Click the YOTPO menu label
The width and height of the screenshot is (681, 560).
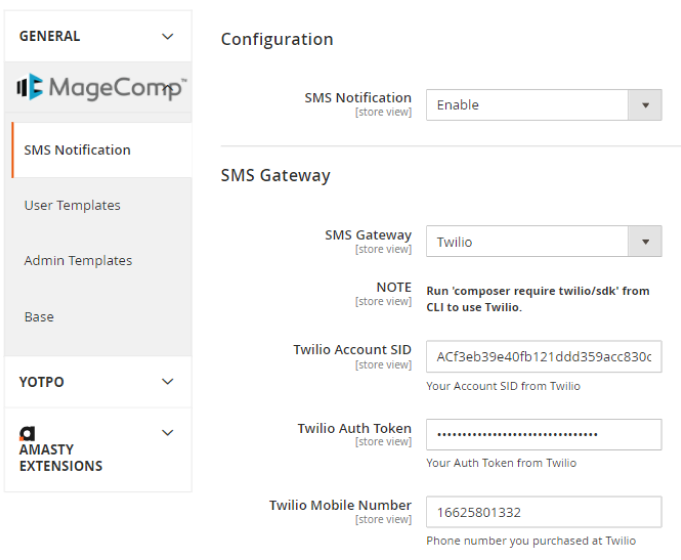41,382
